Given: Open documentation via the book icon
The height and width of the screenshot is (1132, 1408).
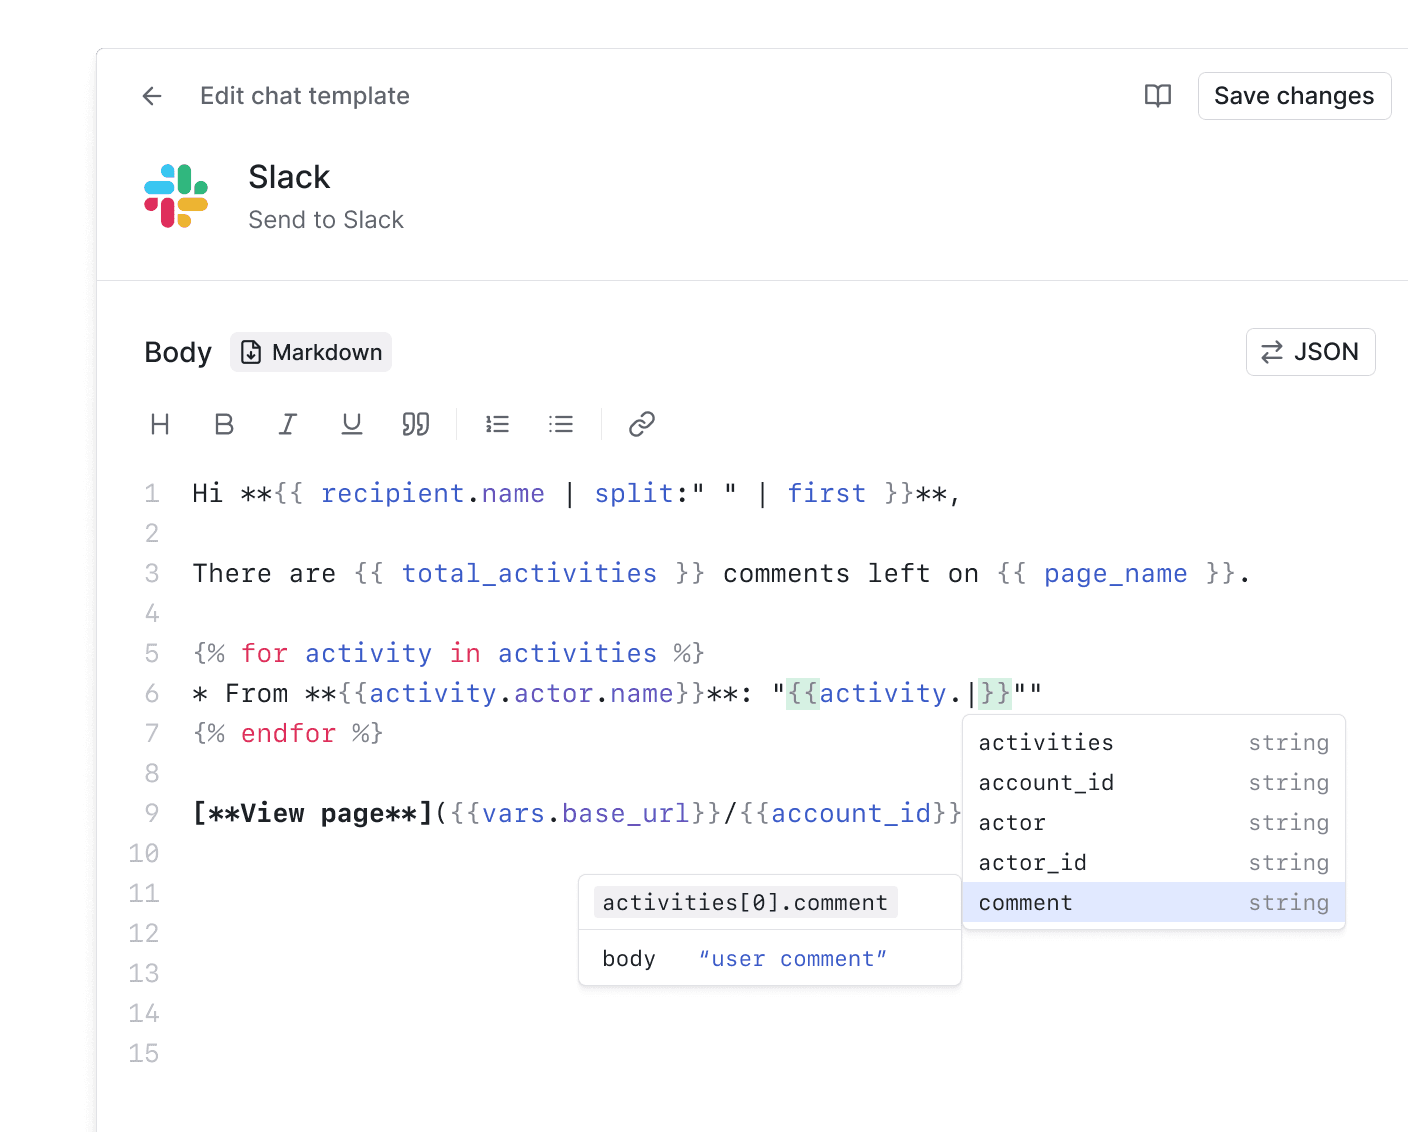Looking at the screenshot, I should [x=1157, y=95].
